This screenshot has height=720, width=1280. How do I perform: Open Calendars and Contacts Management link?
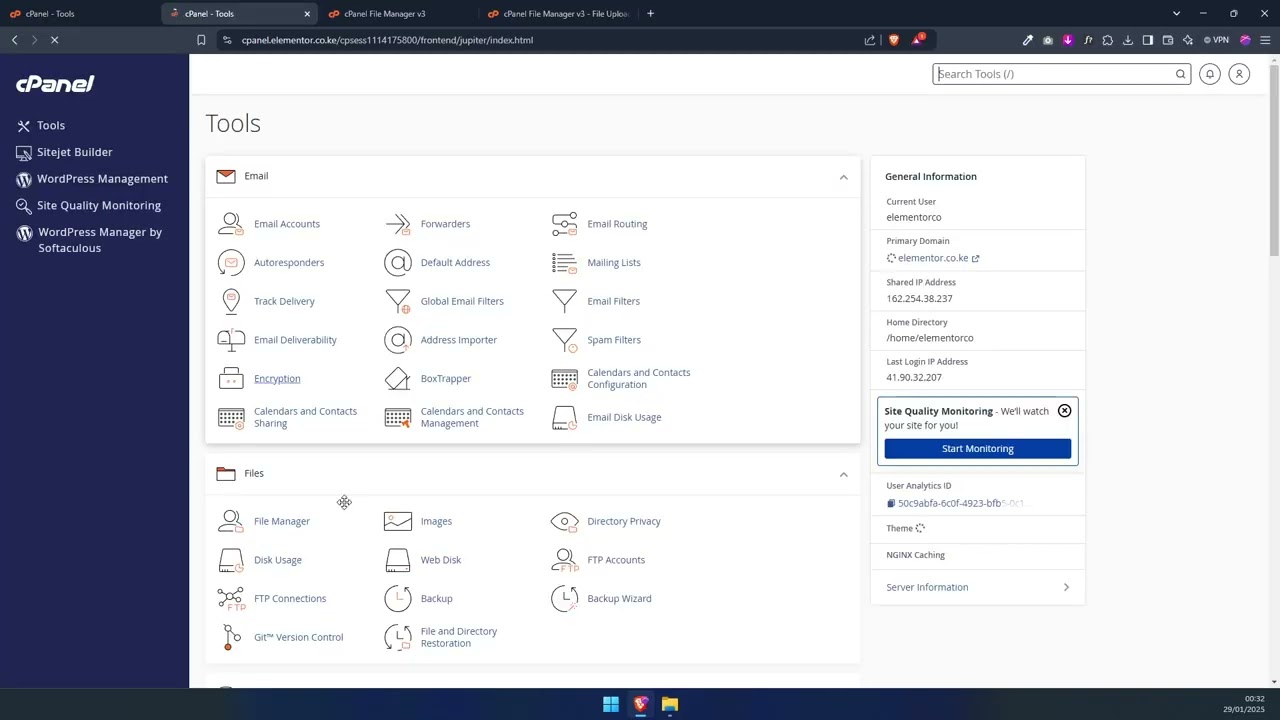tap(472, 417)
